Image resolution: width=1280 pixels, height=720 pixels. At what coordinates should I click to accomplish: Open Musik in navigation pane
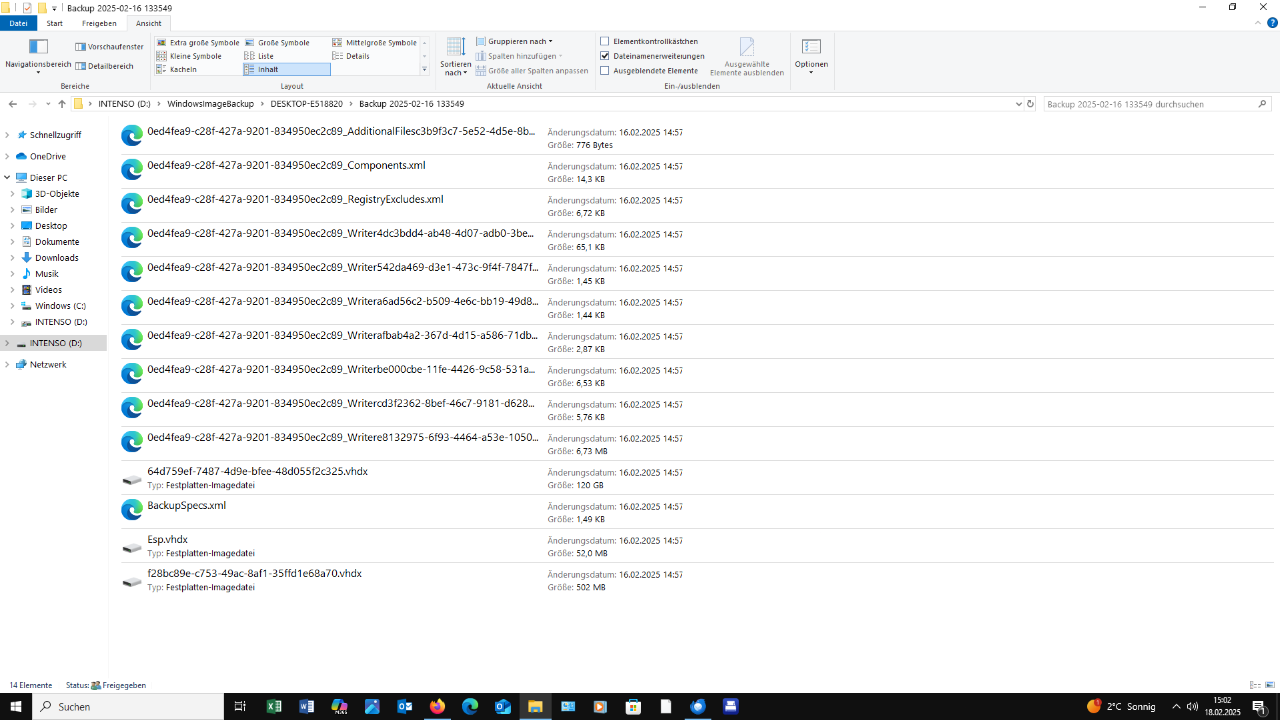46,274
